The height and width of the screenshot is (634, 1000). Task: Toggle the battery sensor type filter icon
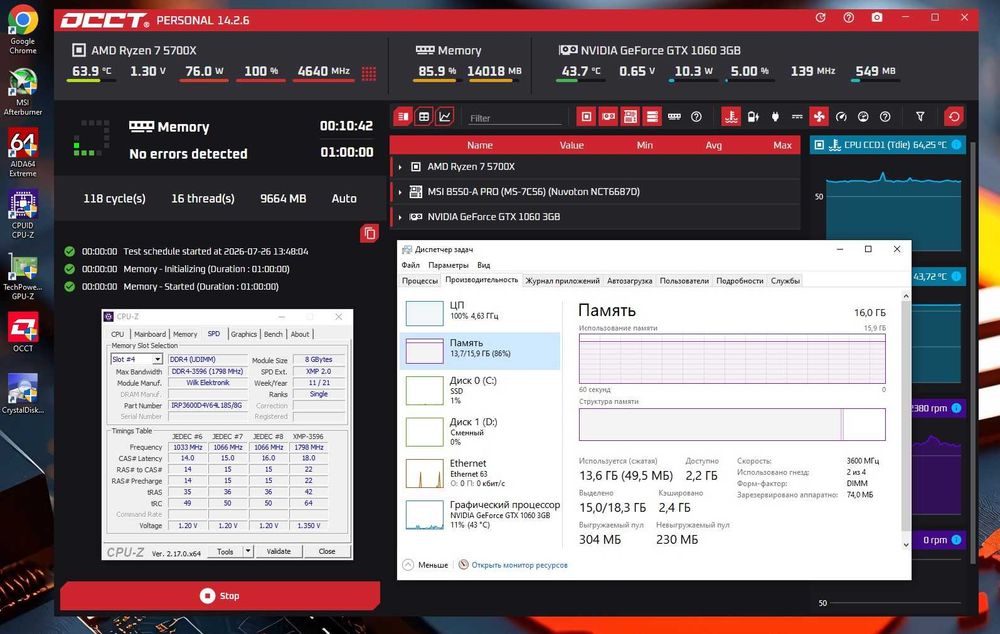[753, 117]
